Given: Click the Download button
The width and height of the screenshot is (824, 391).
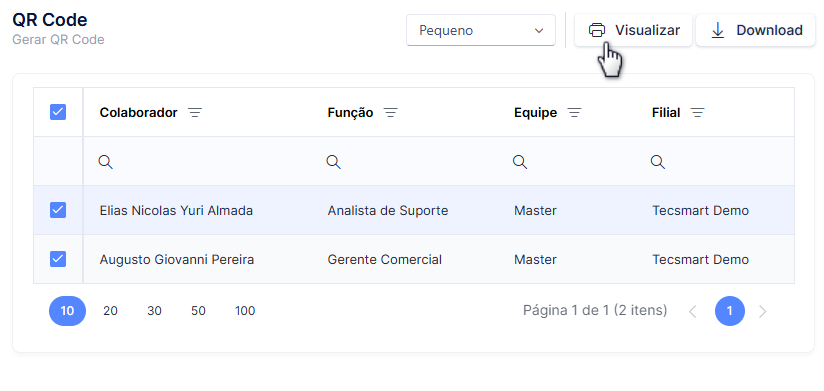Looking at the screenshot, I should (756, 30).
